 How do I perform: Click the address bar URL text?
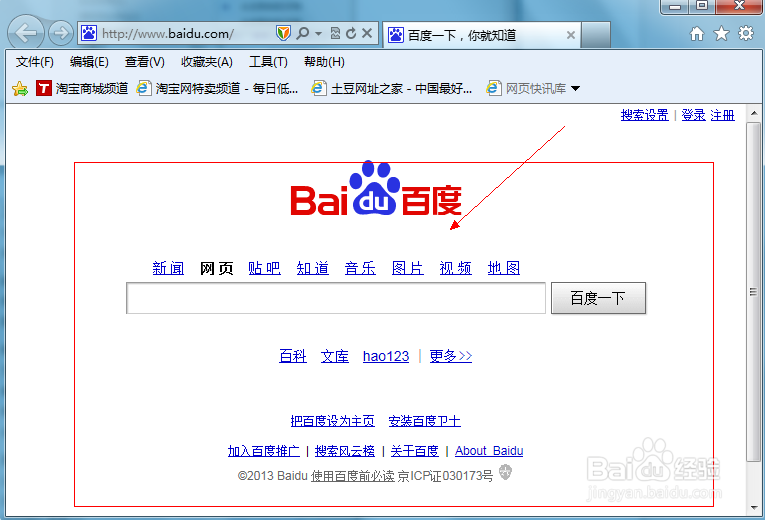(168, 34)
